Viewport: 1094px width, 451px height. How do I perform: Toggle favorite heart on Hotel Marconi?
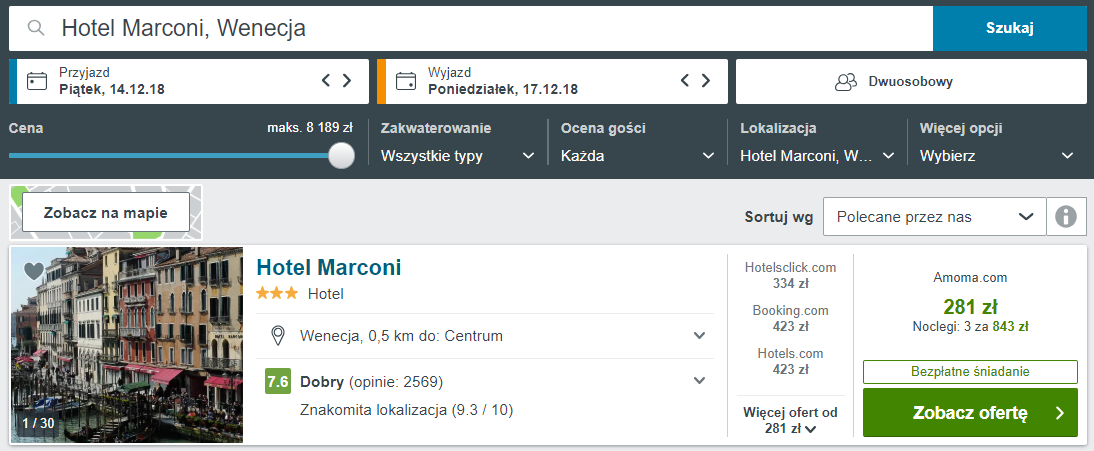pyautogui.click(x=33, y=271)
